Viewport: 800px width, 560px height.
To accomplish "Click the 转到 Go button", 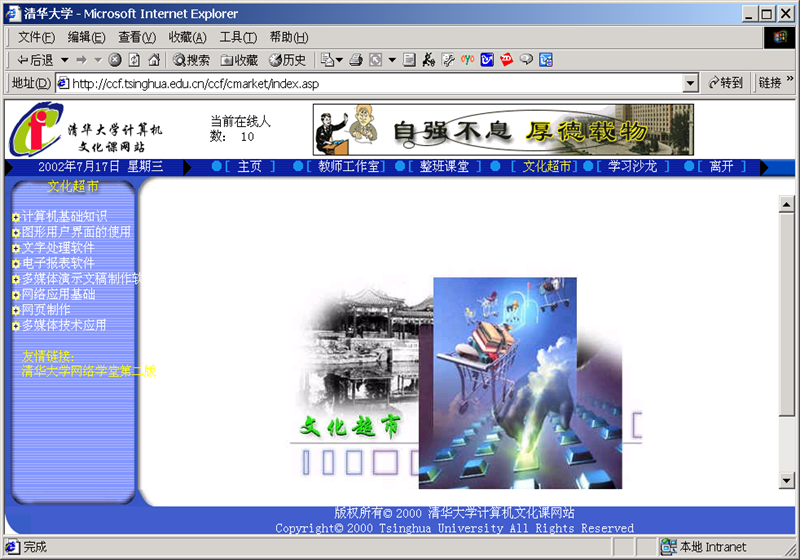I will 726,83.
